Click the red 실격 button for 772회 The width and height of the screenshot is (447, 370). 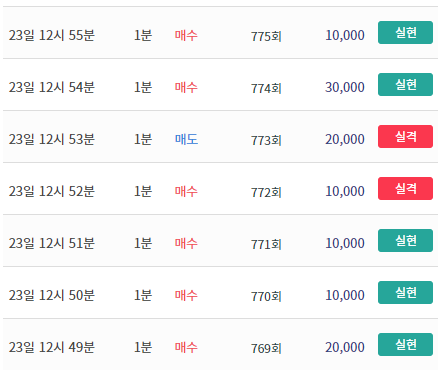[x=405, y=189]
